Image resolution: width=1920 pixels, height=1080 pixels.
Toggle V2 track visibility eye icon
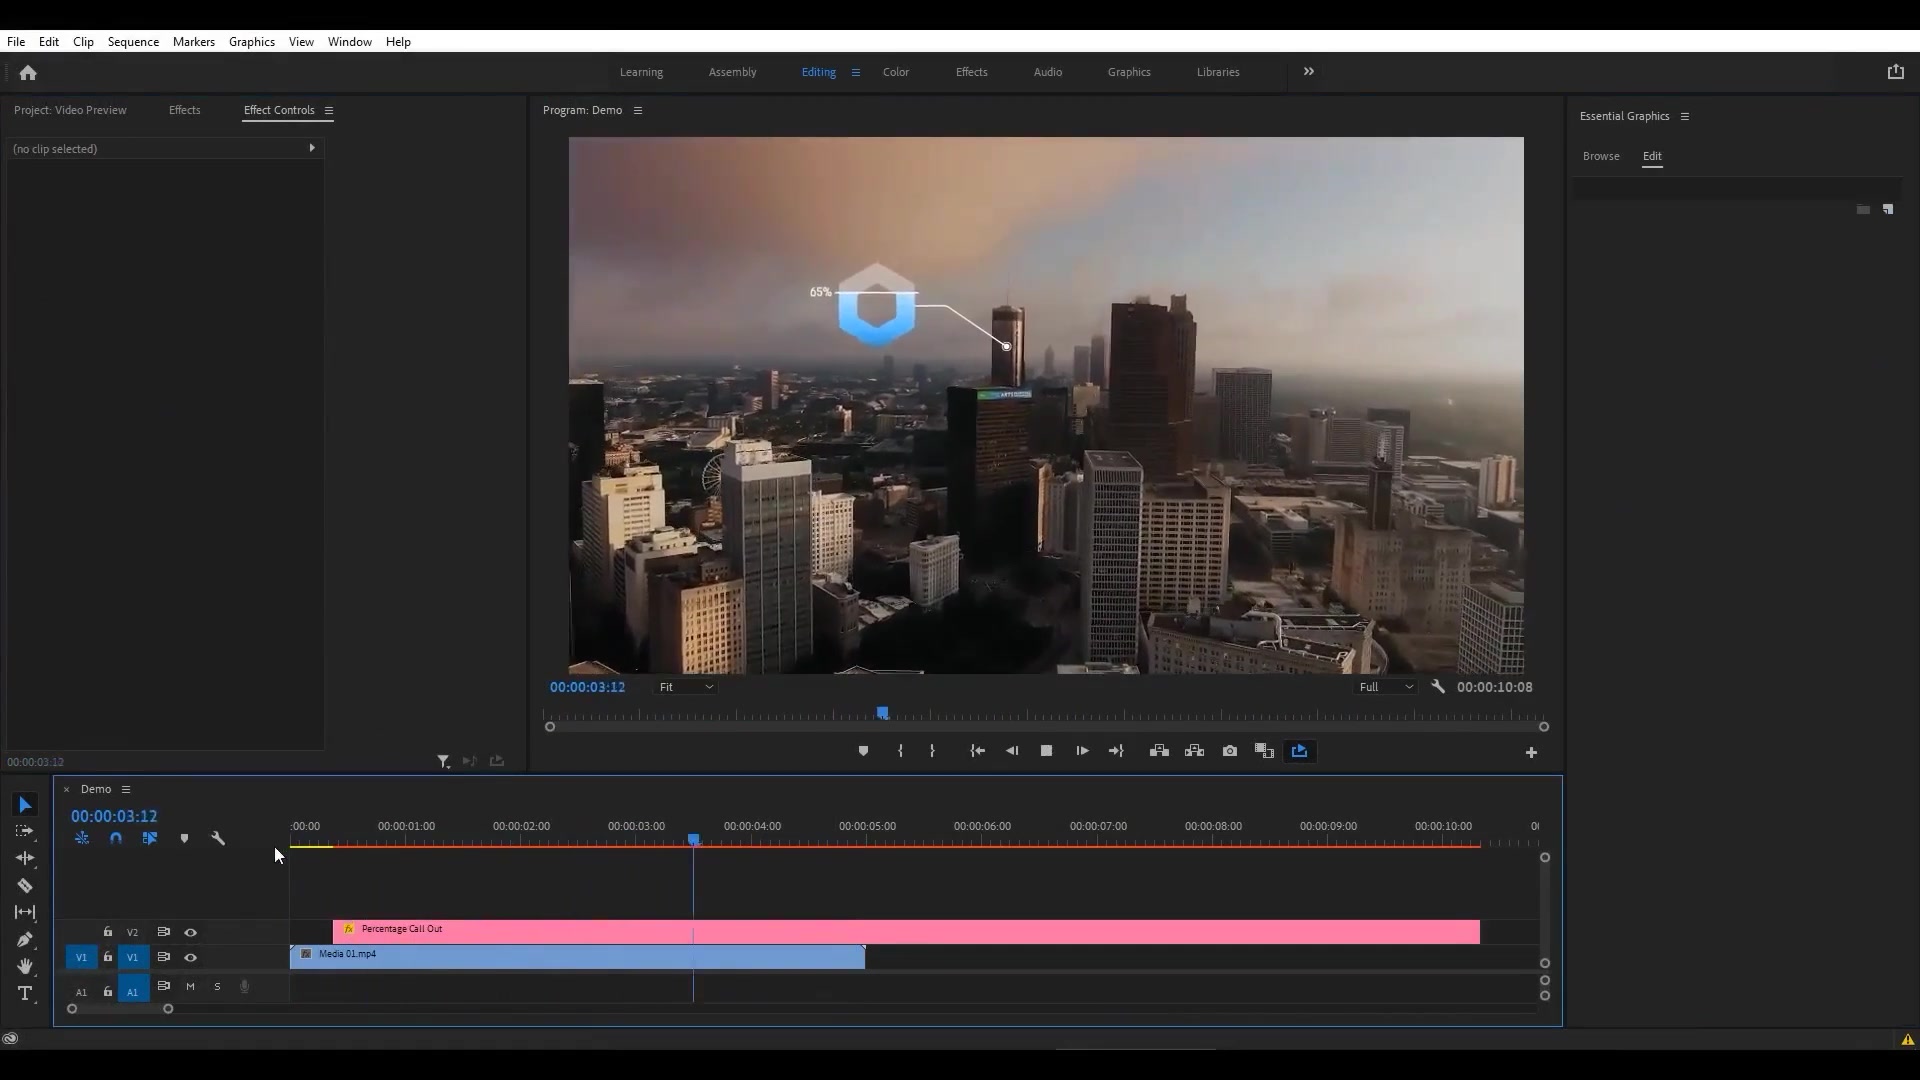click(x=190, y=931)
